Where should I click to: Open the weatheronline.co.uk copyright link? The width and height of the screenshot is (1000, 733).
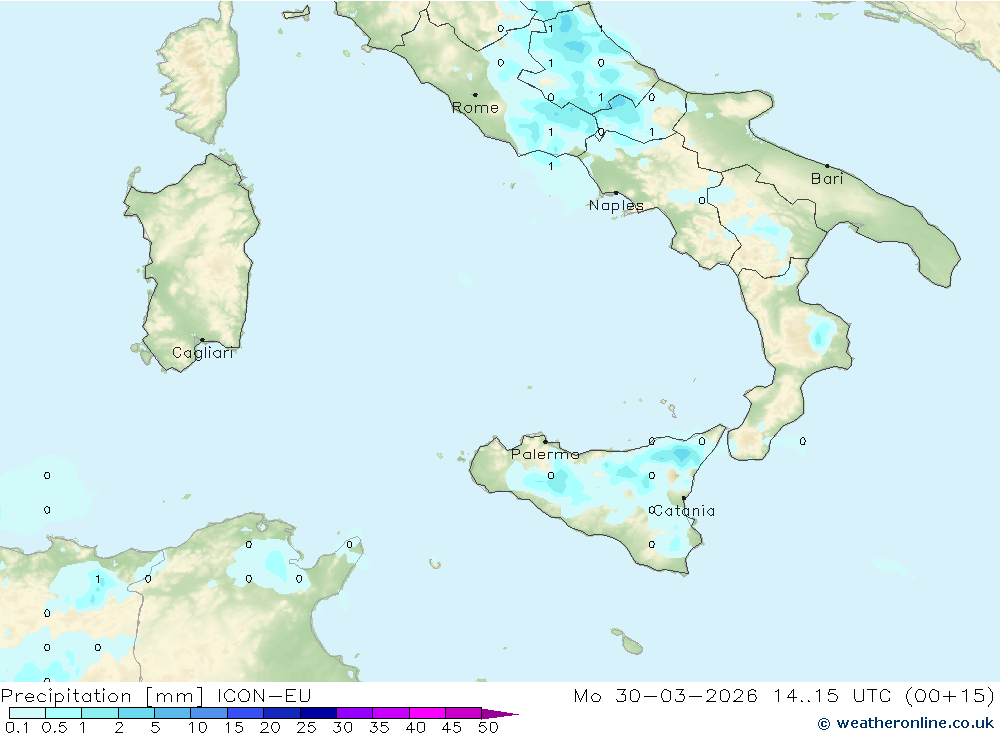906,723
